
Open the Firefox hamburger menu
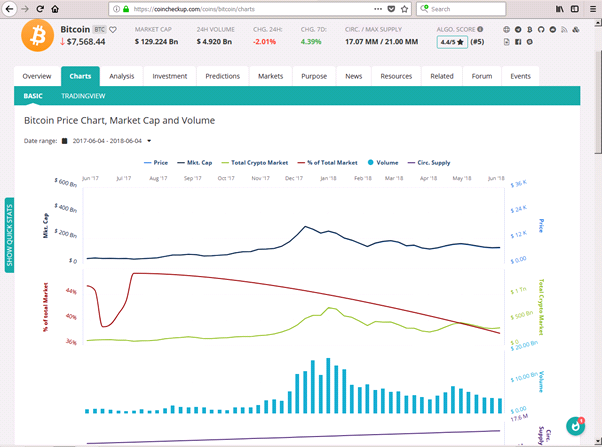tap(592, 8)
